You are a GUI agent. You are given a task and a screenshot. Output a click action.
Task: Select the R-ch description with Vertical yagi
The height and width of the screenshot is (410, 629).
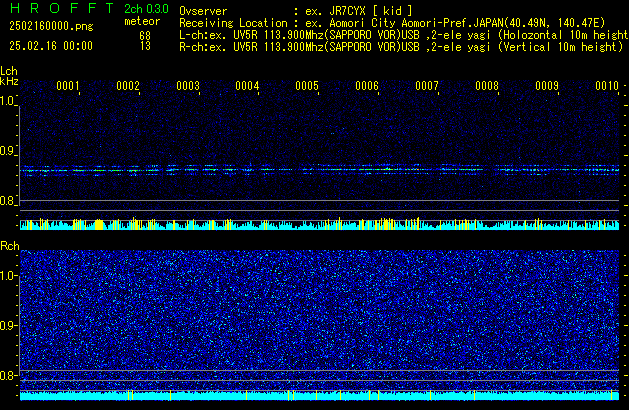pos(401,47)
